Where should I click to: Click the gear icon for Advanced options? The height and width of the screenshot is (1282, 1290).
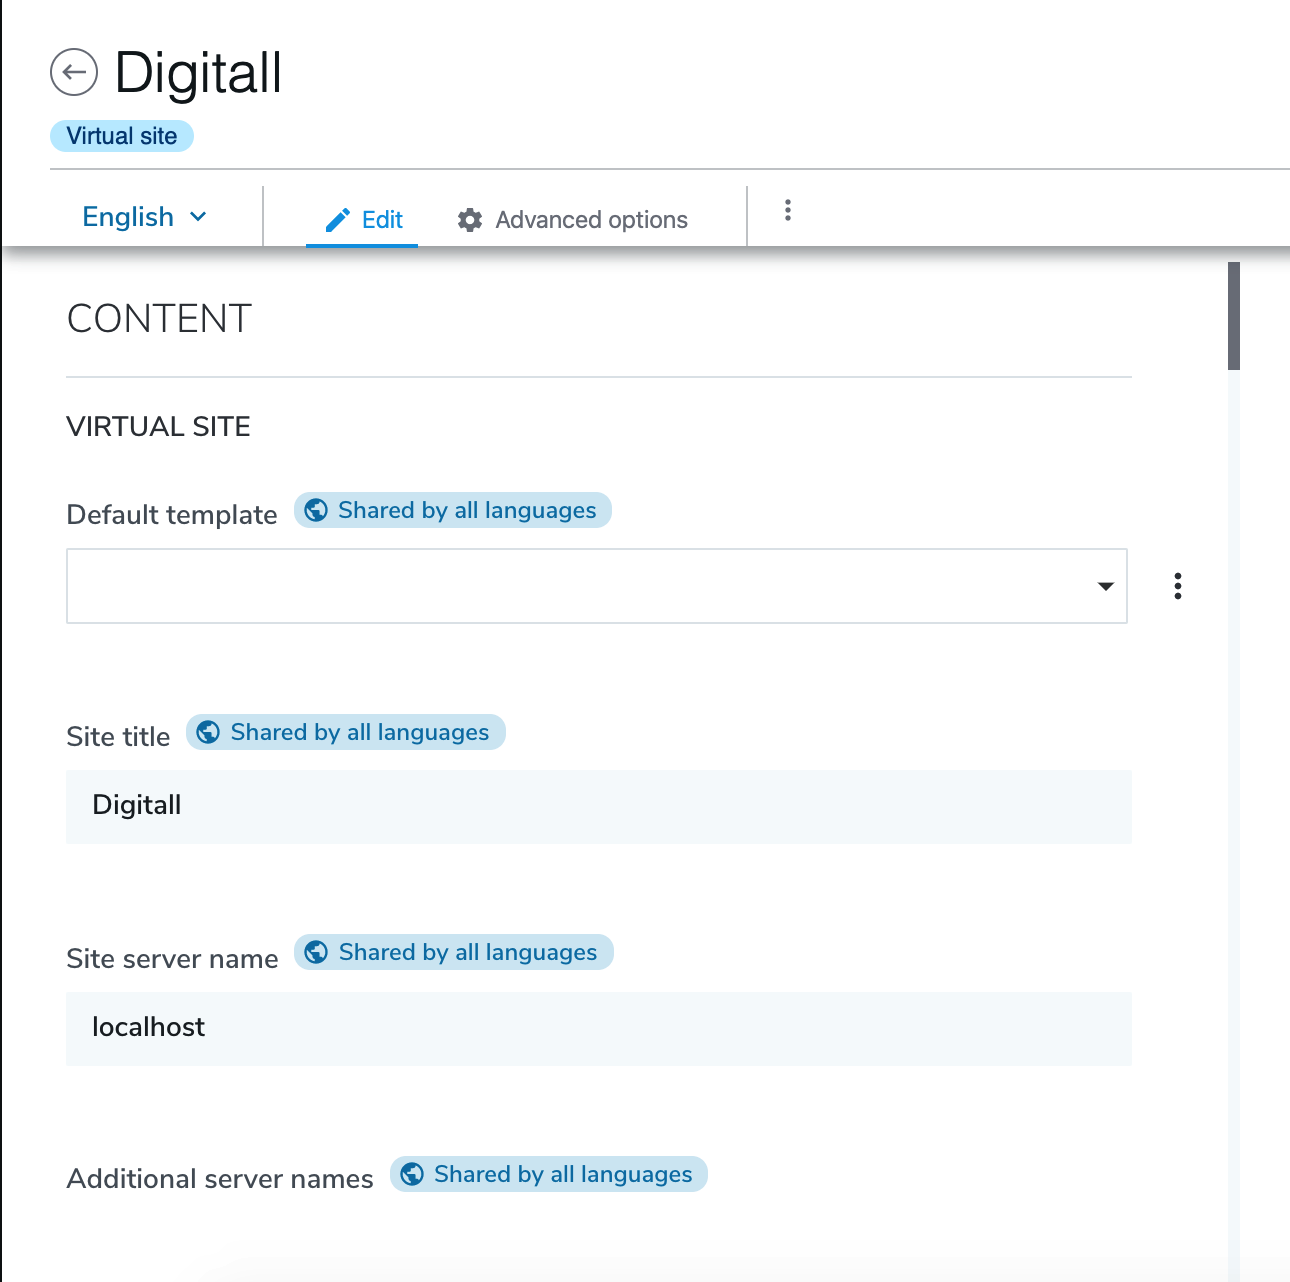point(470,220)
